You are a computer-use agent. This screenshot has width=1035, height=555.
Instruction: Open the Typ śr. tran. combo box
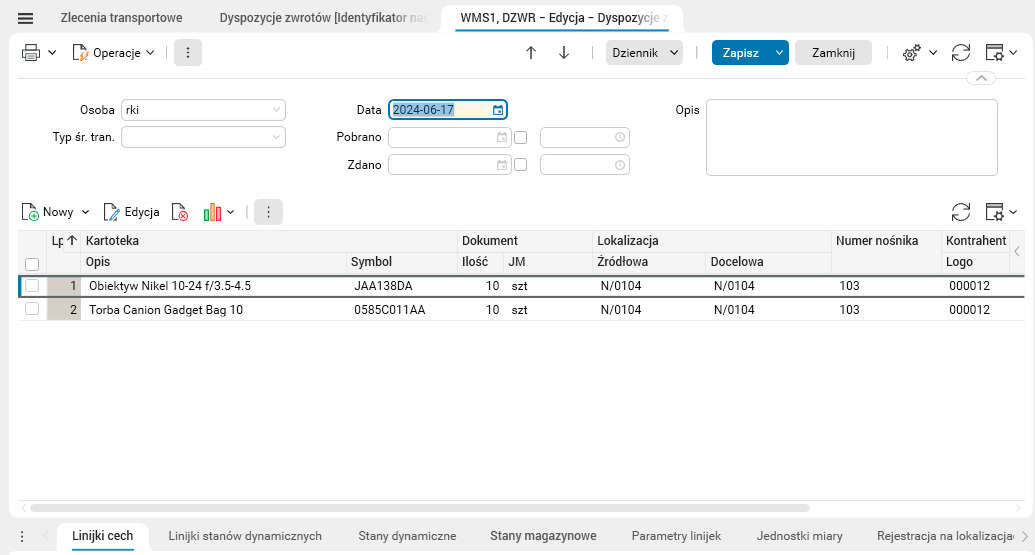pyautogui.click(x=203, y=137)
